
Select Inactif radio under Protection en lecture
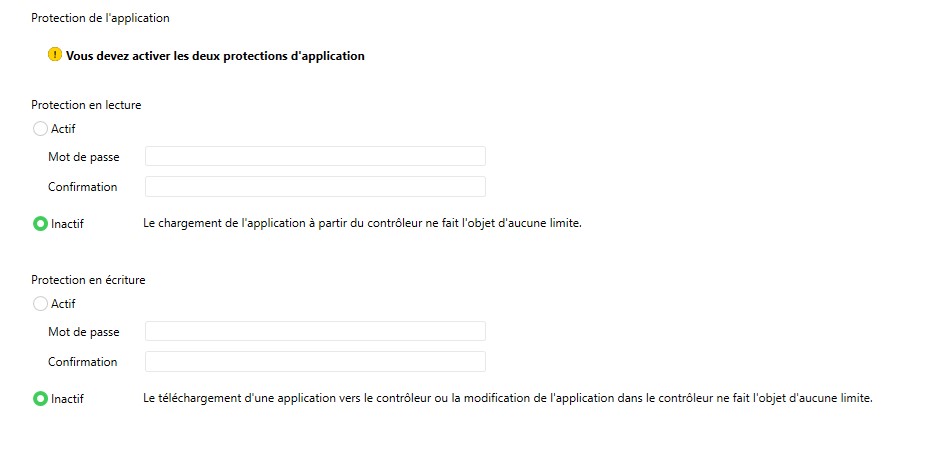40,224
